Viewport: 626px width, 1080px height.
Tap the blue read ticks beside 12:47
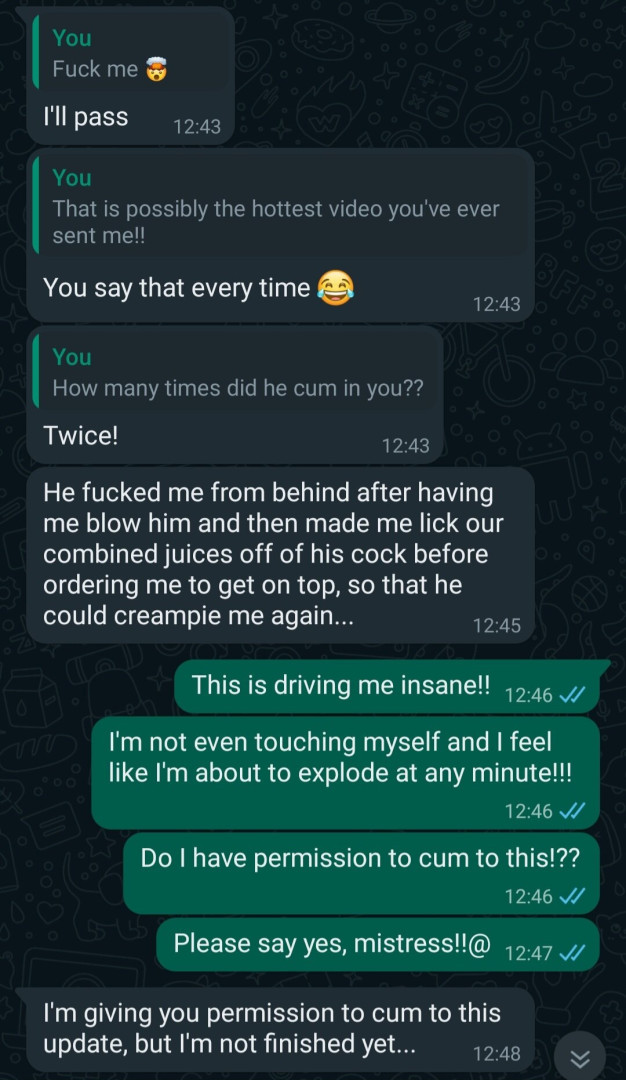coord(572,953)
